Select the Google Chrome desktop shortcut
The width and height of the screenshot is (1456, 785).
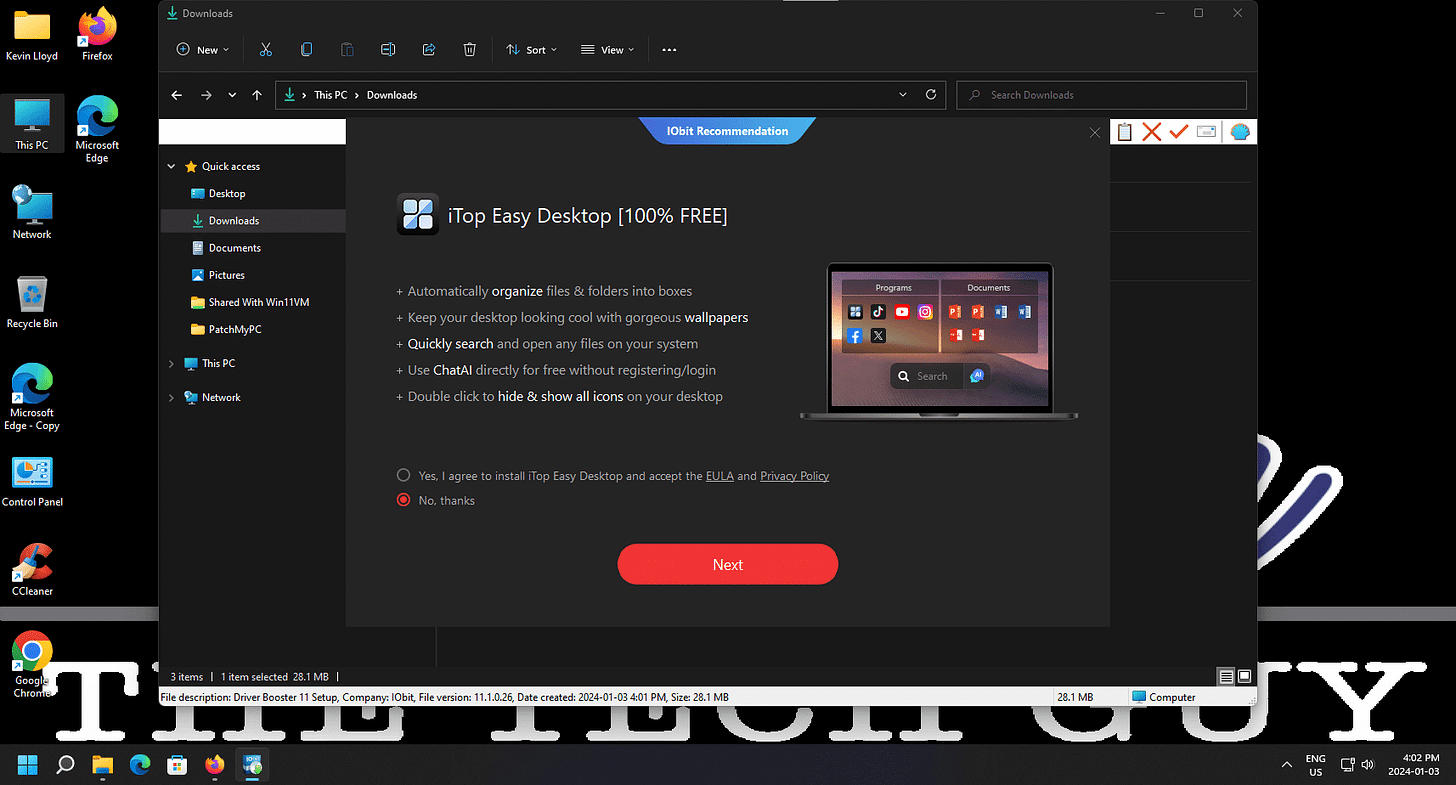32,665
